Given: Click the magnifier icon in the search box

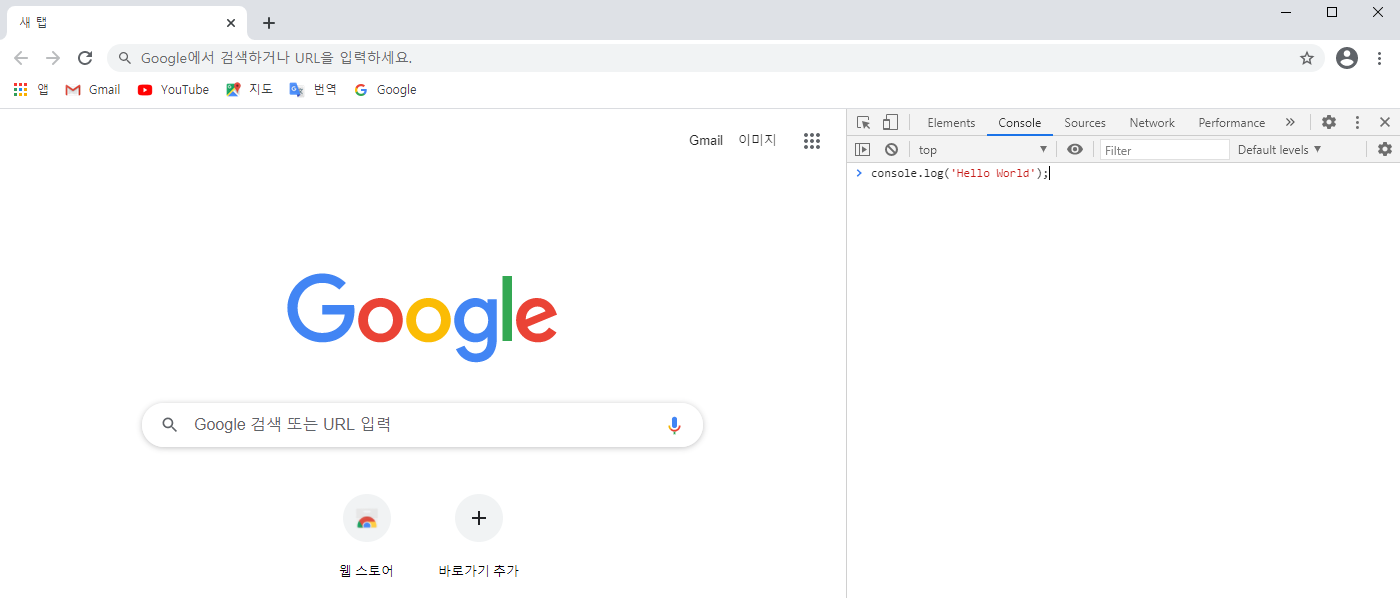Looking at the screenshot, I should pos(170,425).
